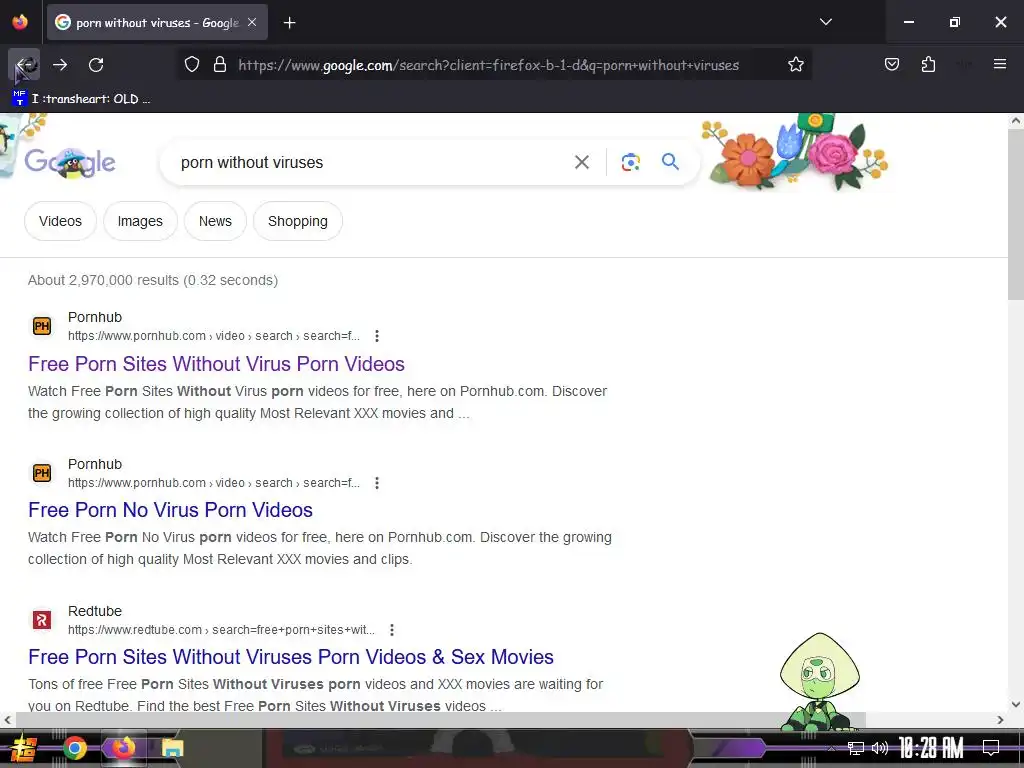
Task: Clear the search box with the X
Action: [581, 162]
